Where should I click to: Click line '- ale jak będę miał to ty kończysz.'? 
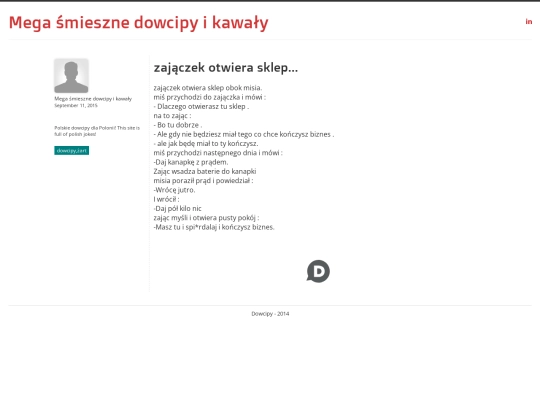tap(206, 144)
